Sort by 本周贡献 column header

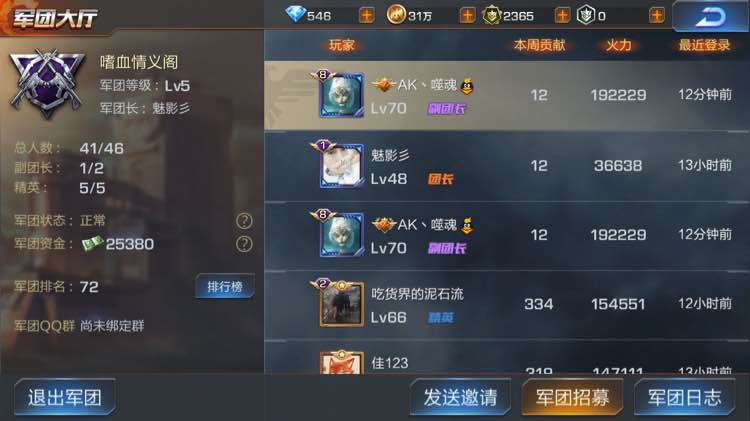coord(539,45)
